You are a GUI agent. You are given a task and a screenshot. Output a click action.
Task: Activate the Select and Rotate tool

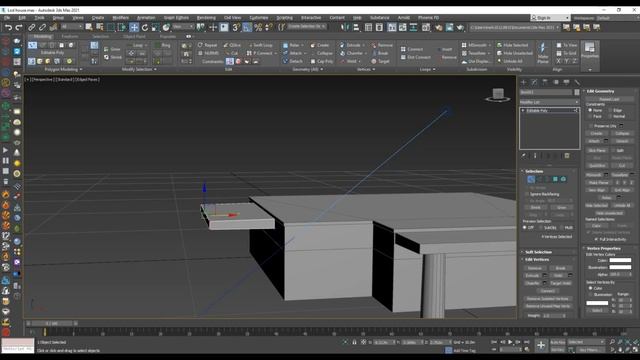click(144, 27)
